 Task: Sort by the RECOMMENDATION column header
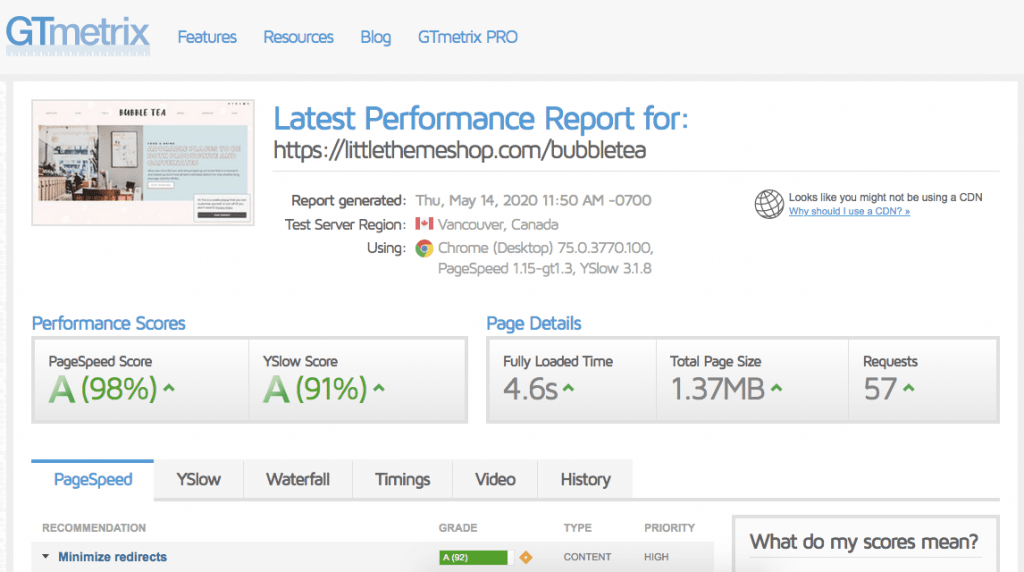click(x=94, y=528)
